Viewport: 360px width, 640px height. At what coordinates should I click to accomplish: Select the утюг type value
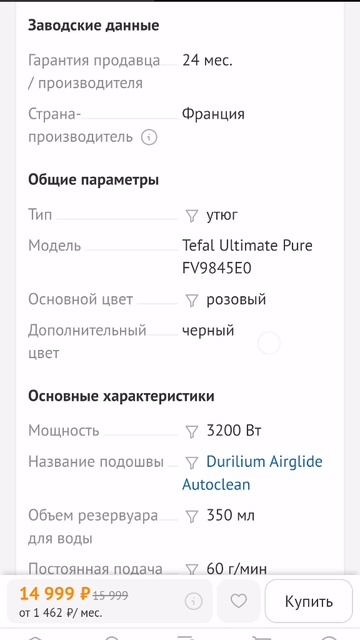[x=222, y=215]
